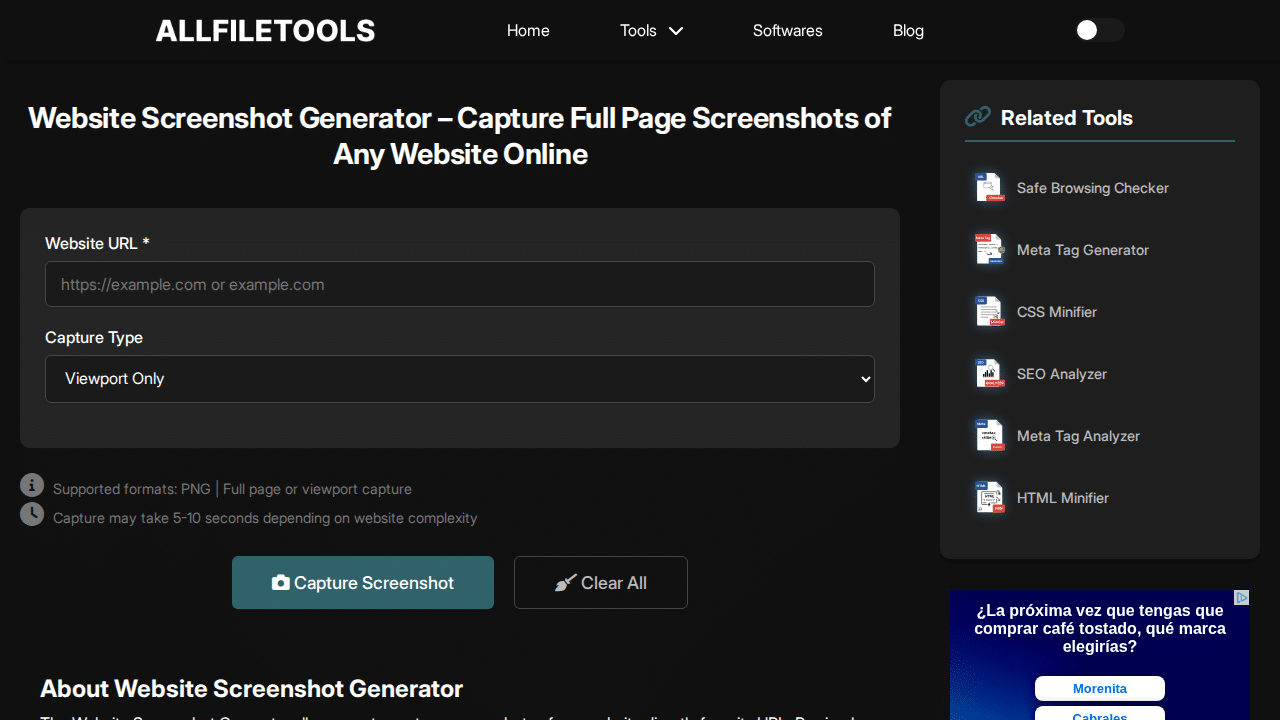Choose the Morenita answer in the ad
Viewport: 1280px width, 720px height.
click(x=1099, y=689)
